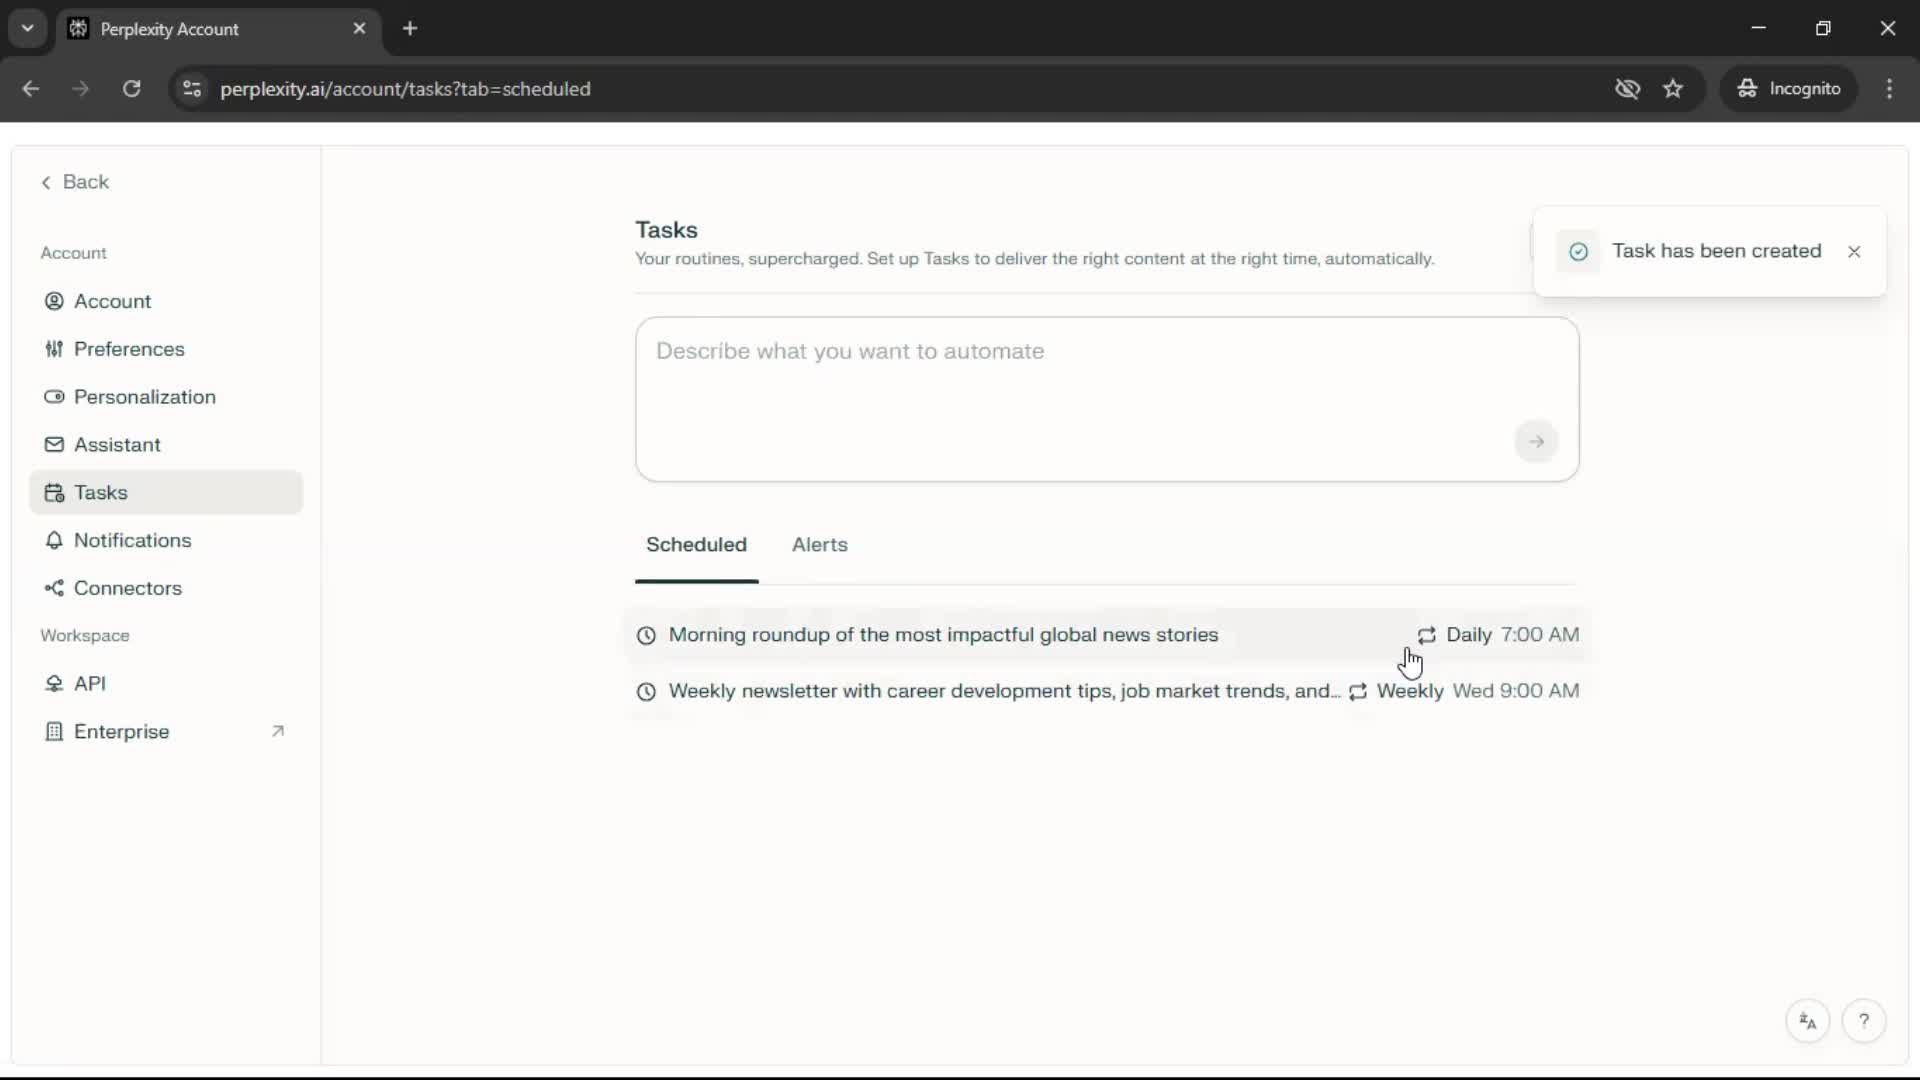This screenshot has width=1920, height=1080.
Task: Go Back from account settings
Action: tap(75, 182)
